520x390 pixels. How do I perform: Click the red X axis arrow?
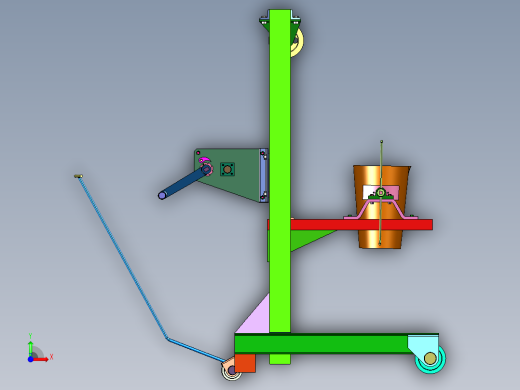tap(41, 359)
